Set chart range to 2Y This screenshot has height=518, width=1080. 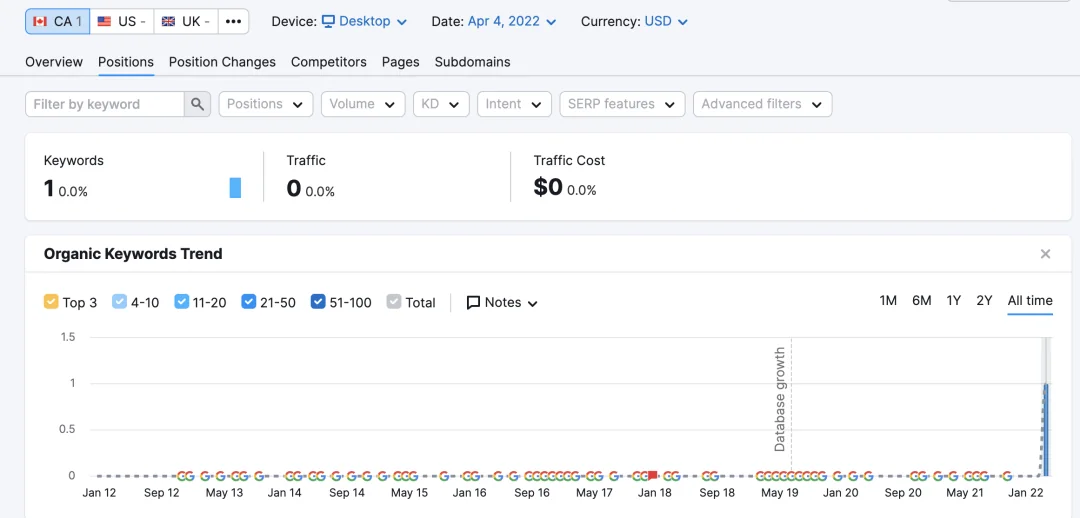984,300
